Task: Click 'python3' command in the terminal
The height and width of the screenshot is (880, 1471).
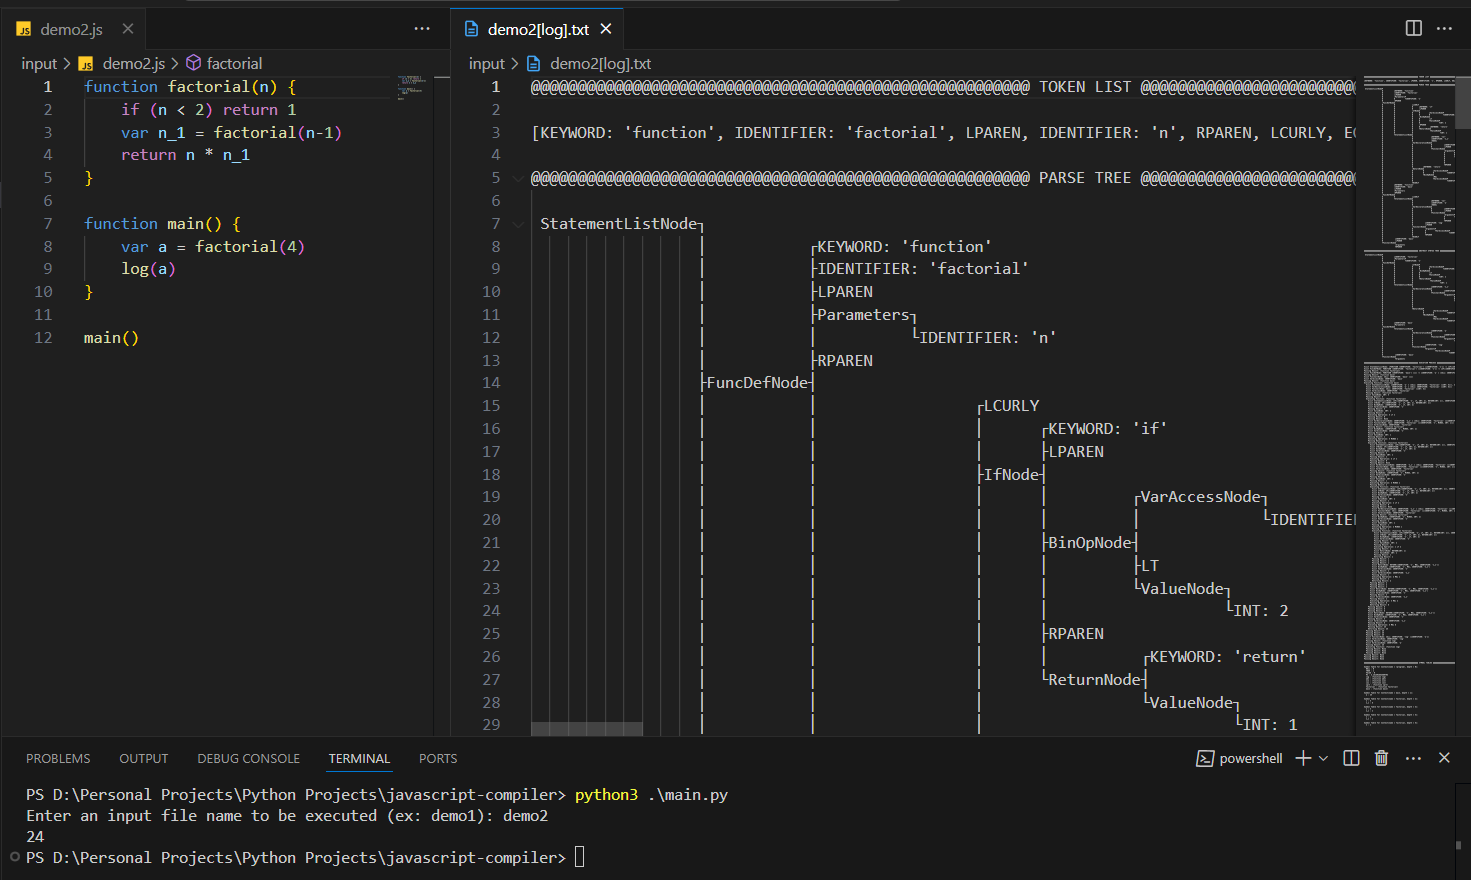Action: (x=606, y=795)
